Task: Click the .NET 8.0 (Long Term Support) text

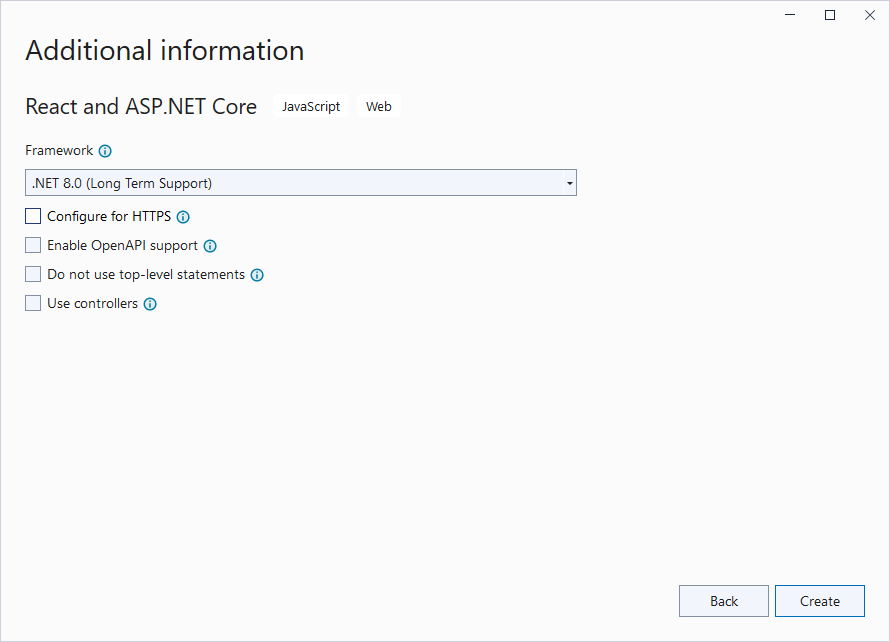Action: click(x=122, y=183)
